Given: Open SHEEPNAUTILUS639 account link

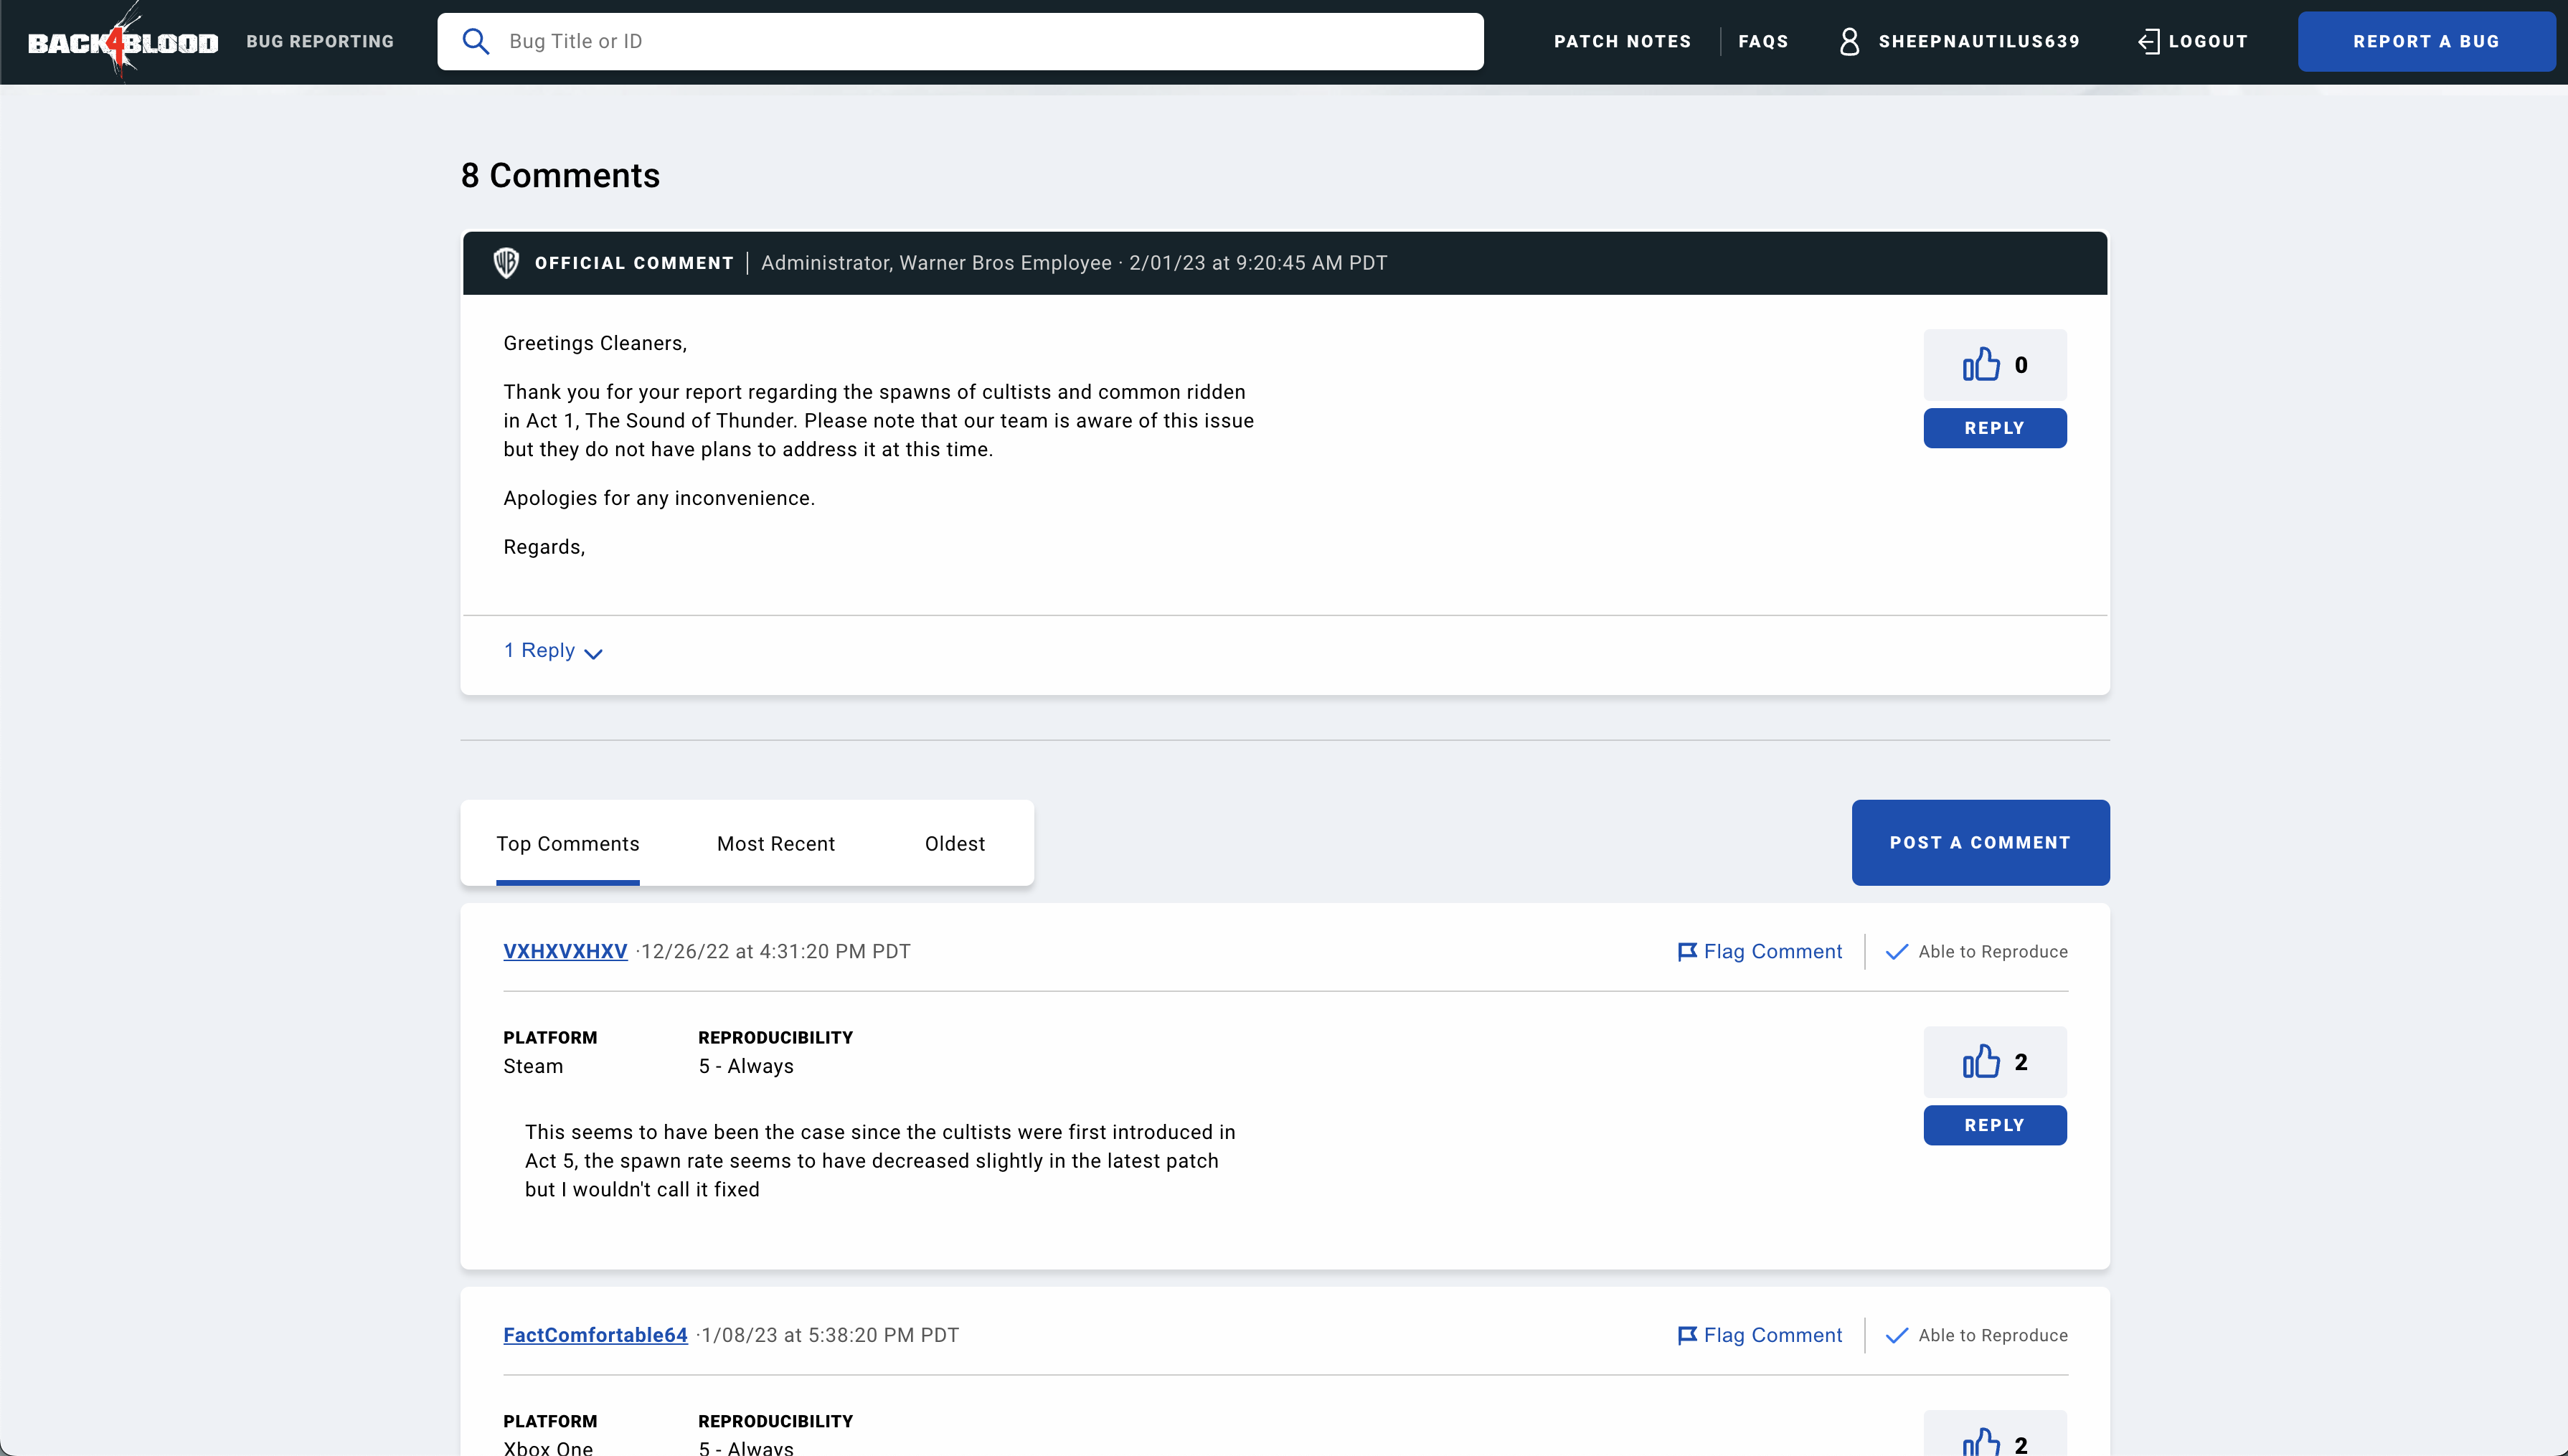Looking at the screenshot, I should click(1979, 41).
